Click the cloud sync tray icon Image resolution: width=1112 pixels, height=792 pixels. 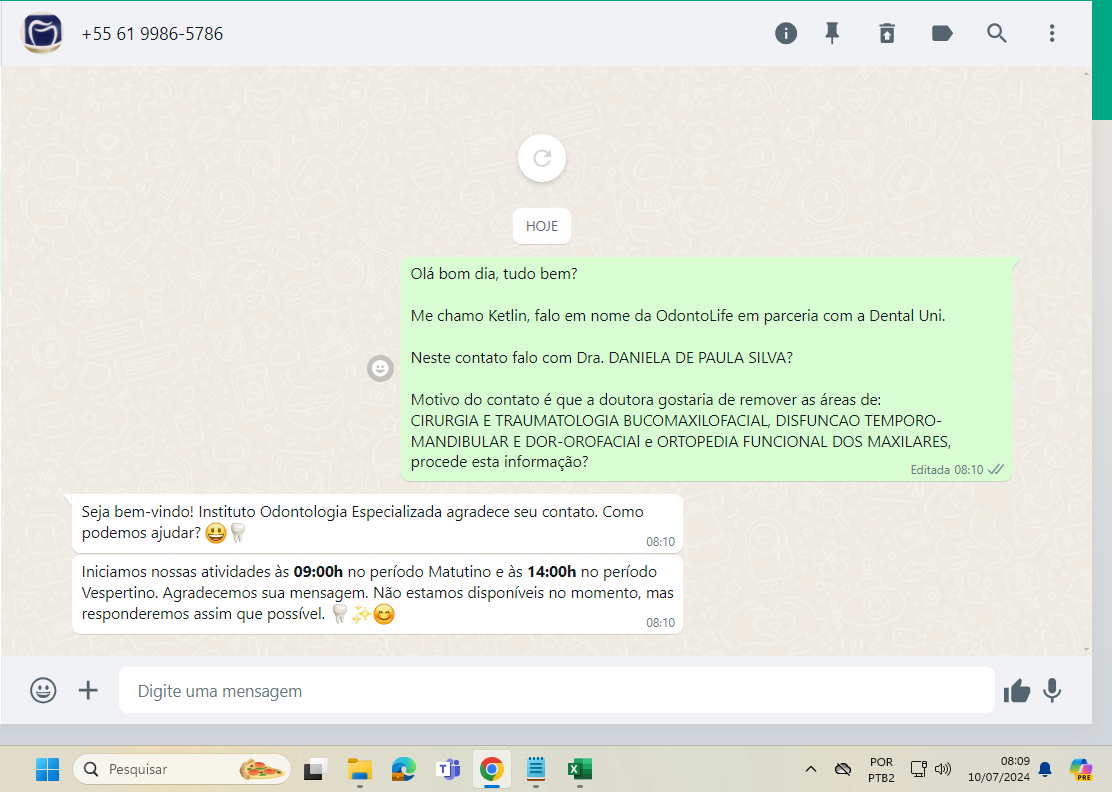click(843, 769)
